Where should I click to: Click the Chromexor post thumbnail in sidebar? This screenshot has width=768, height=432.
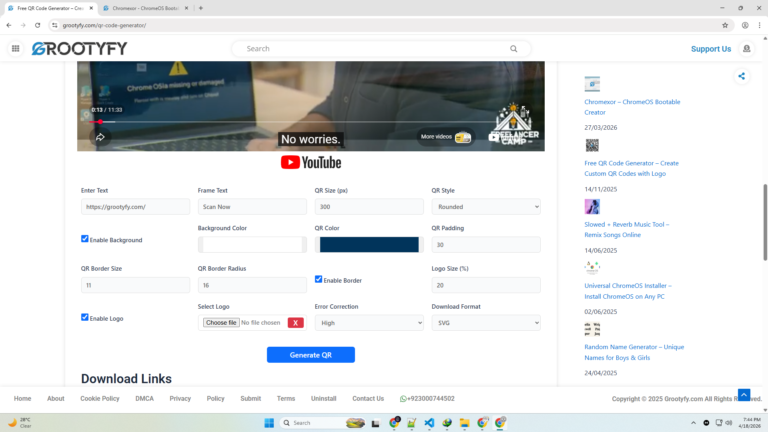pos(592,84)
